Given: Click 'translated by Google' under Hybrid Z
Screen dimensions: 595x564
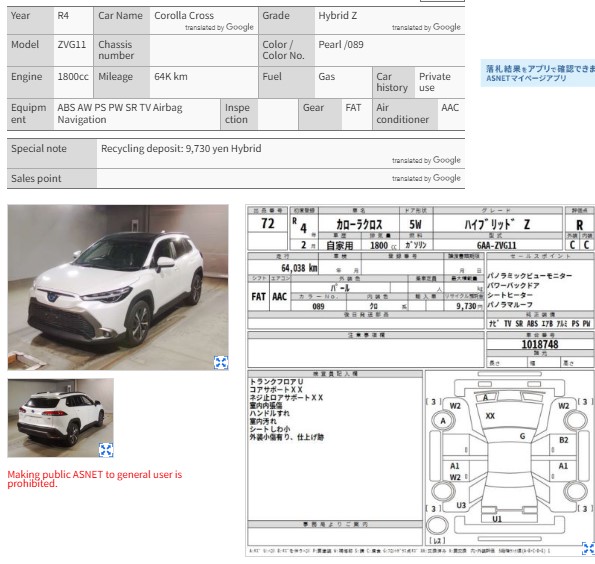Looking at the screenshot, I should [426, 27].
